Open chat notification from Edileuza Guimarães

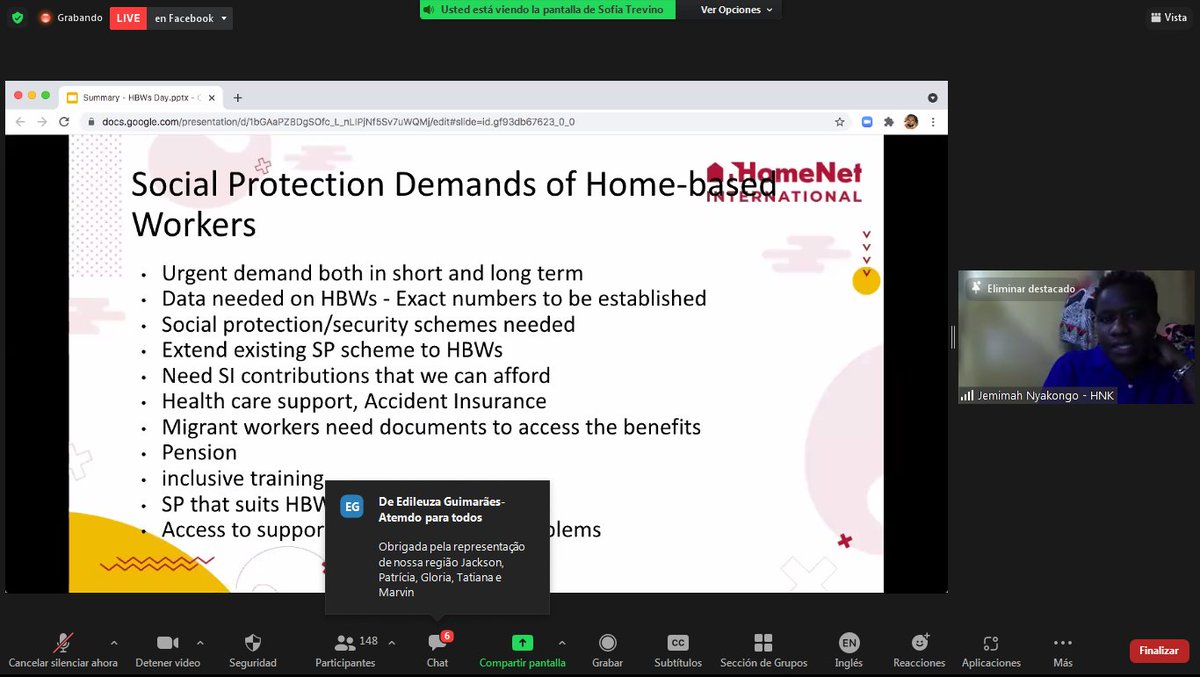(438, 547)
